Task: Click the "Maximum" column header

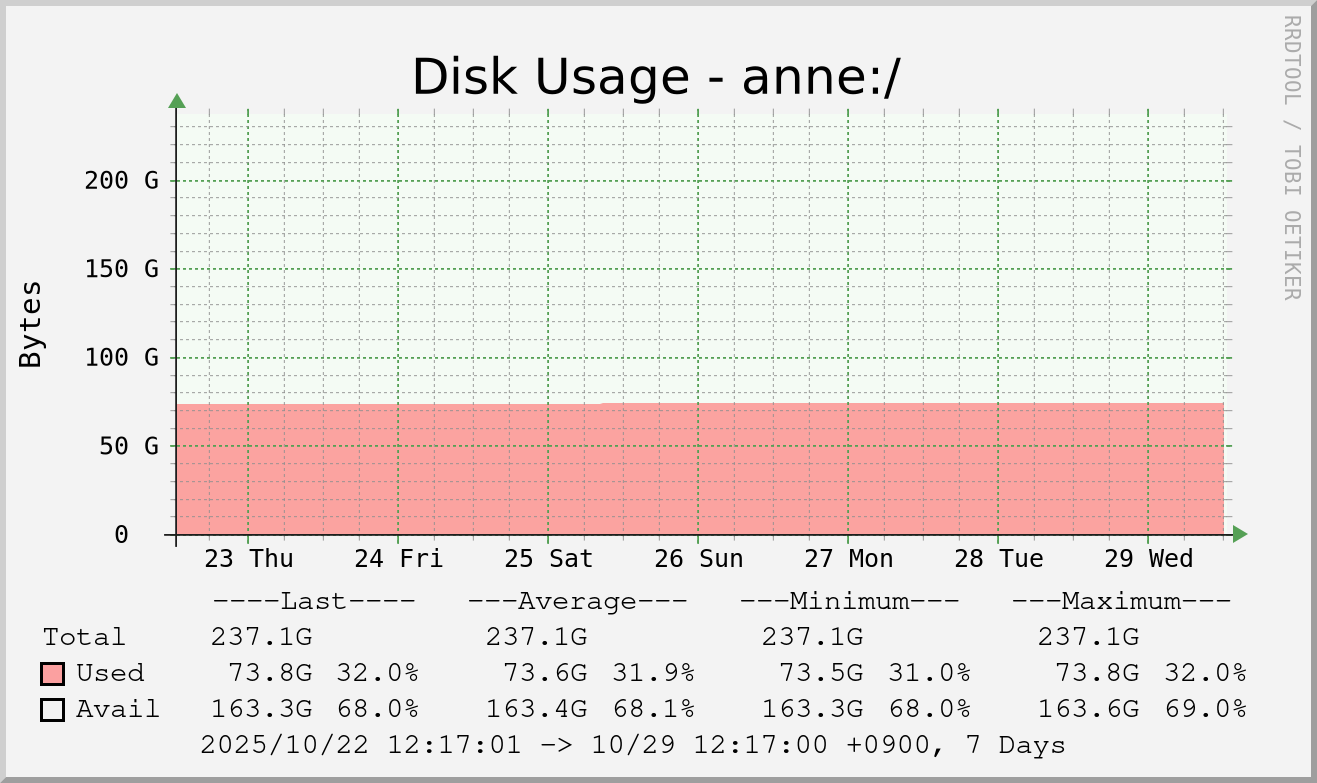Action: click(1121, 602)
